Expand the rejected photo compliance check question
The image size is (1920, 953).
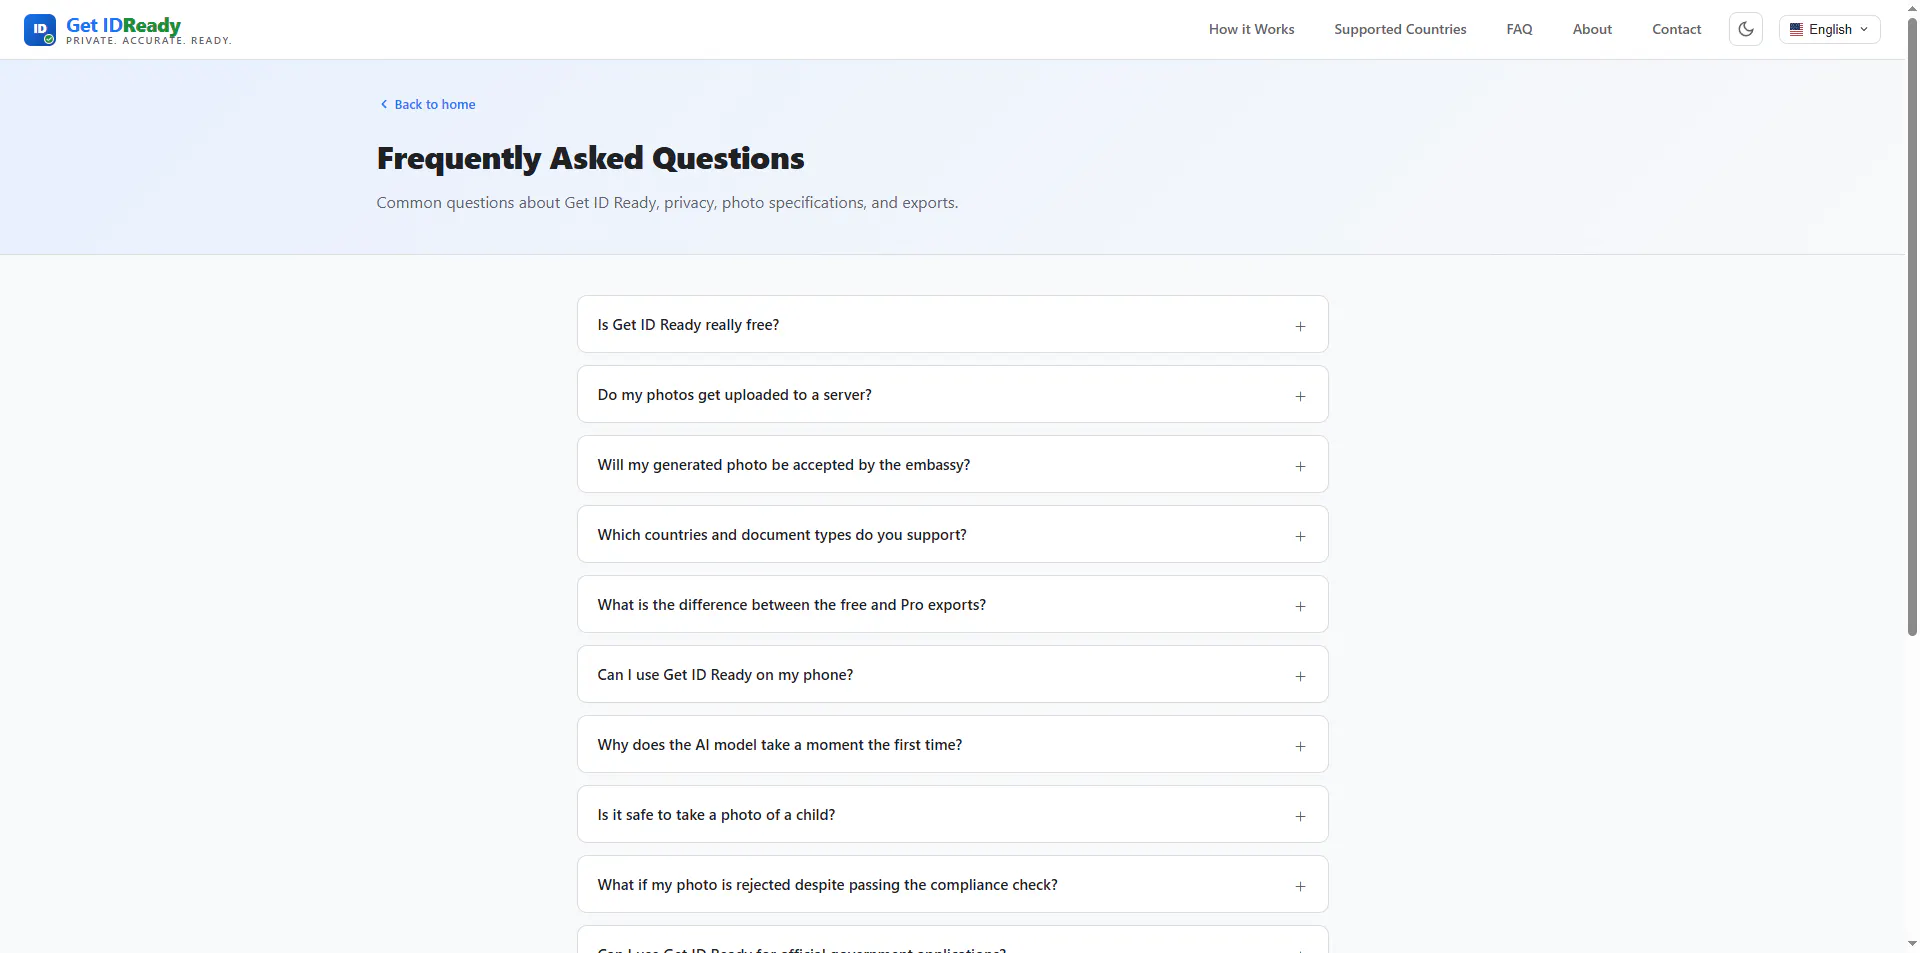[952, 884]
